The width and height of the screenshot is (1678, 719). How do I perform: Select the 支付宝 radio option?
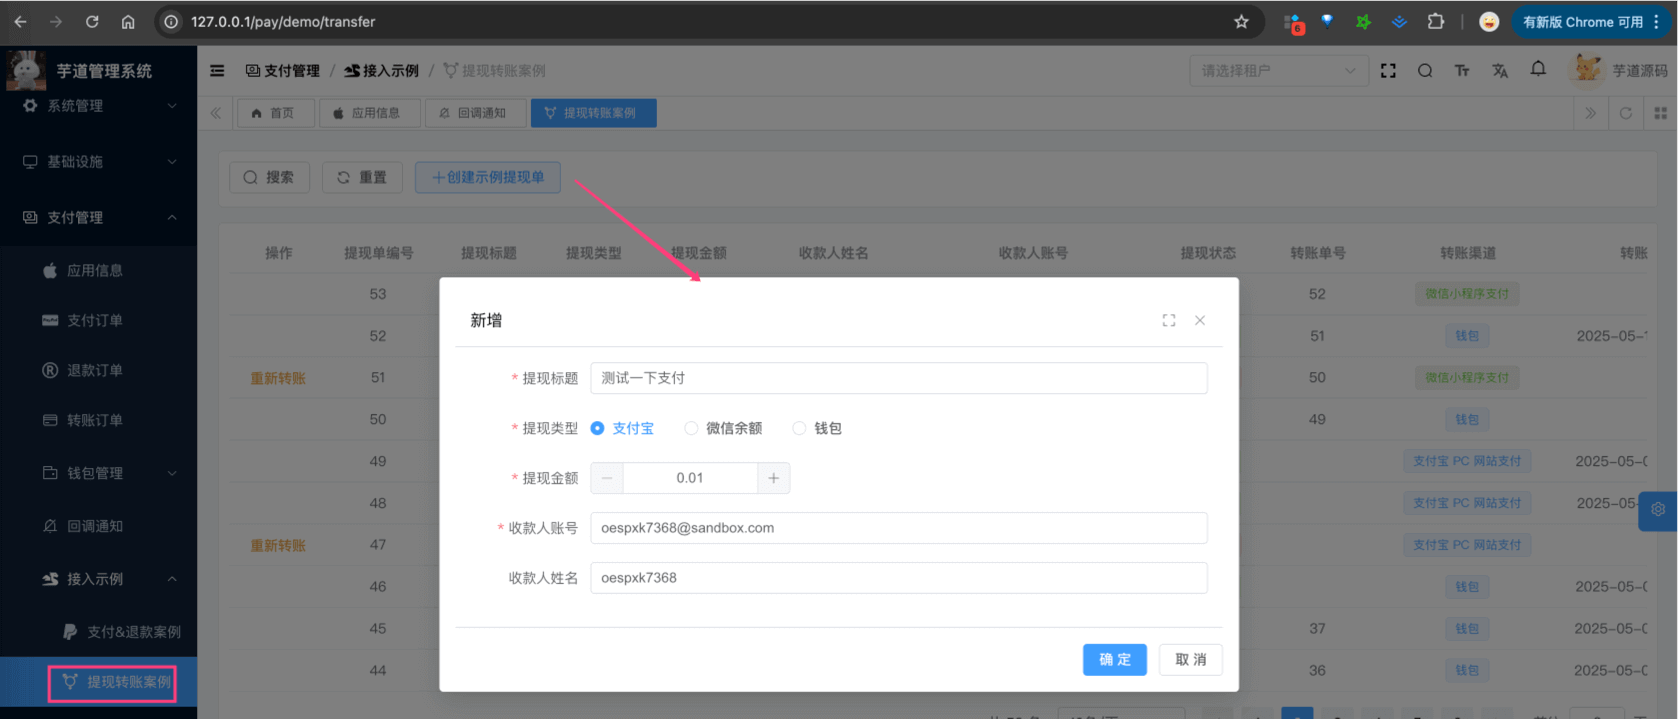point(598,428)
